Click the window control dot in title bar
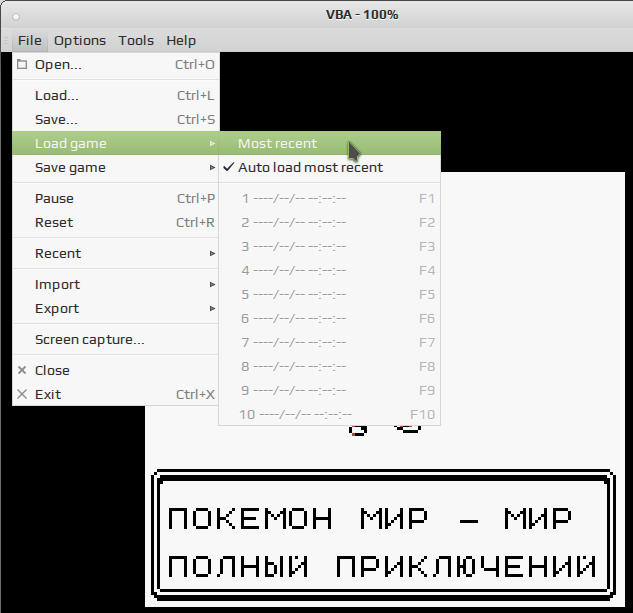Viewport: 633px width, 613px height. (16, 17)
